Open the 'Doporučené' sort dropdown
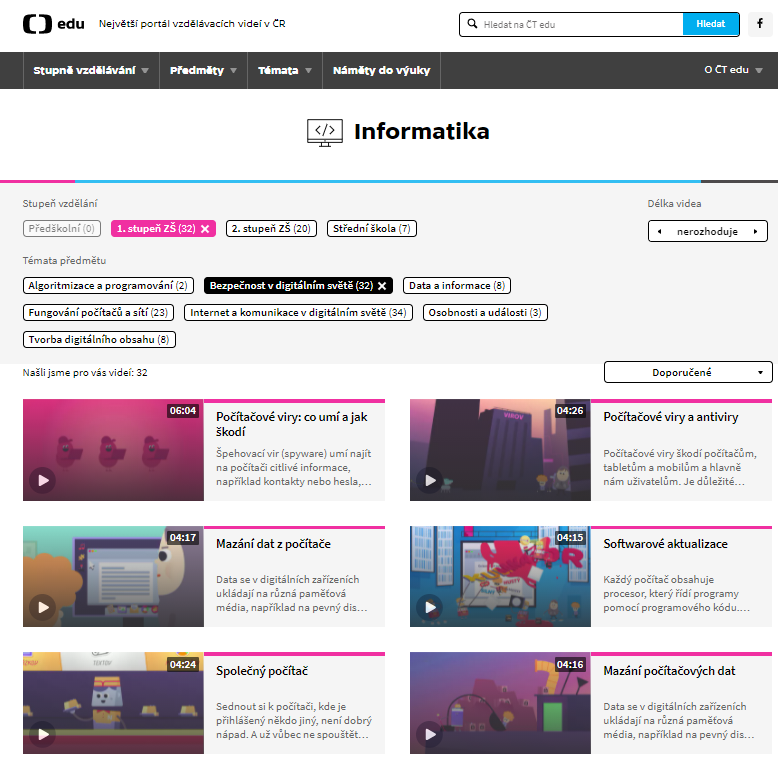Viewport: 778px width, 764px height. click(688, 373)
